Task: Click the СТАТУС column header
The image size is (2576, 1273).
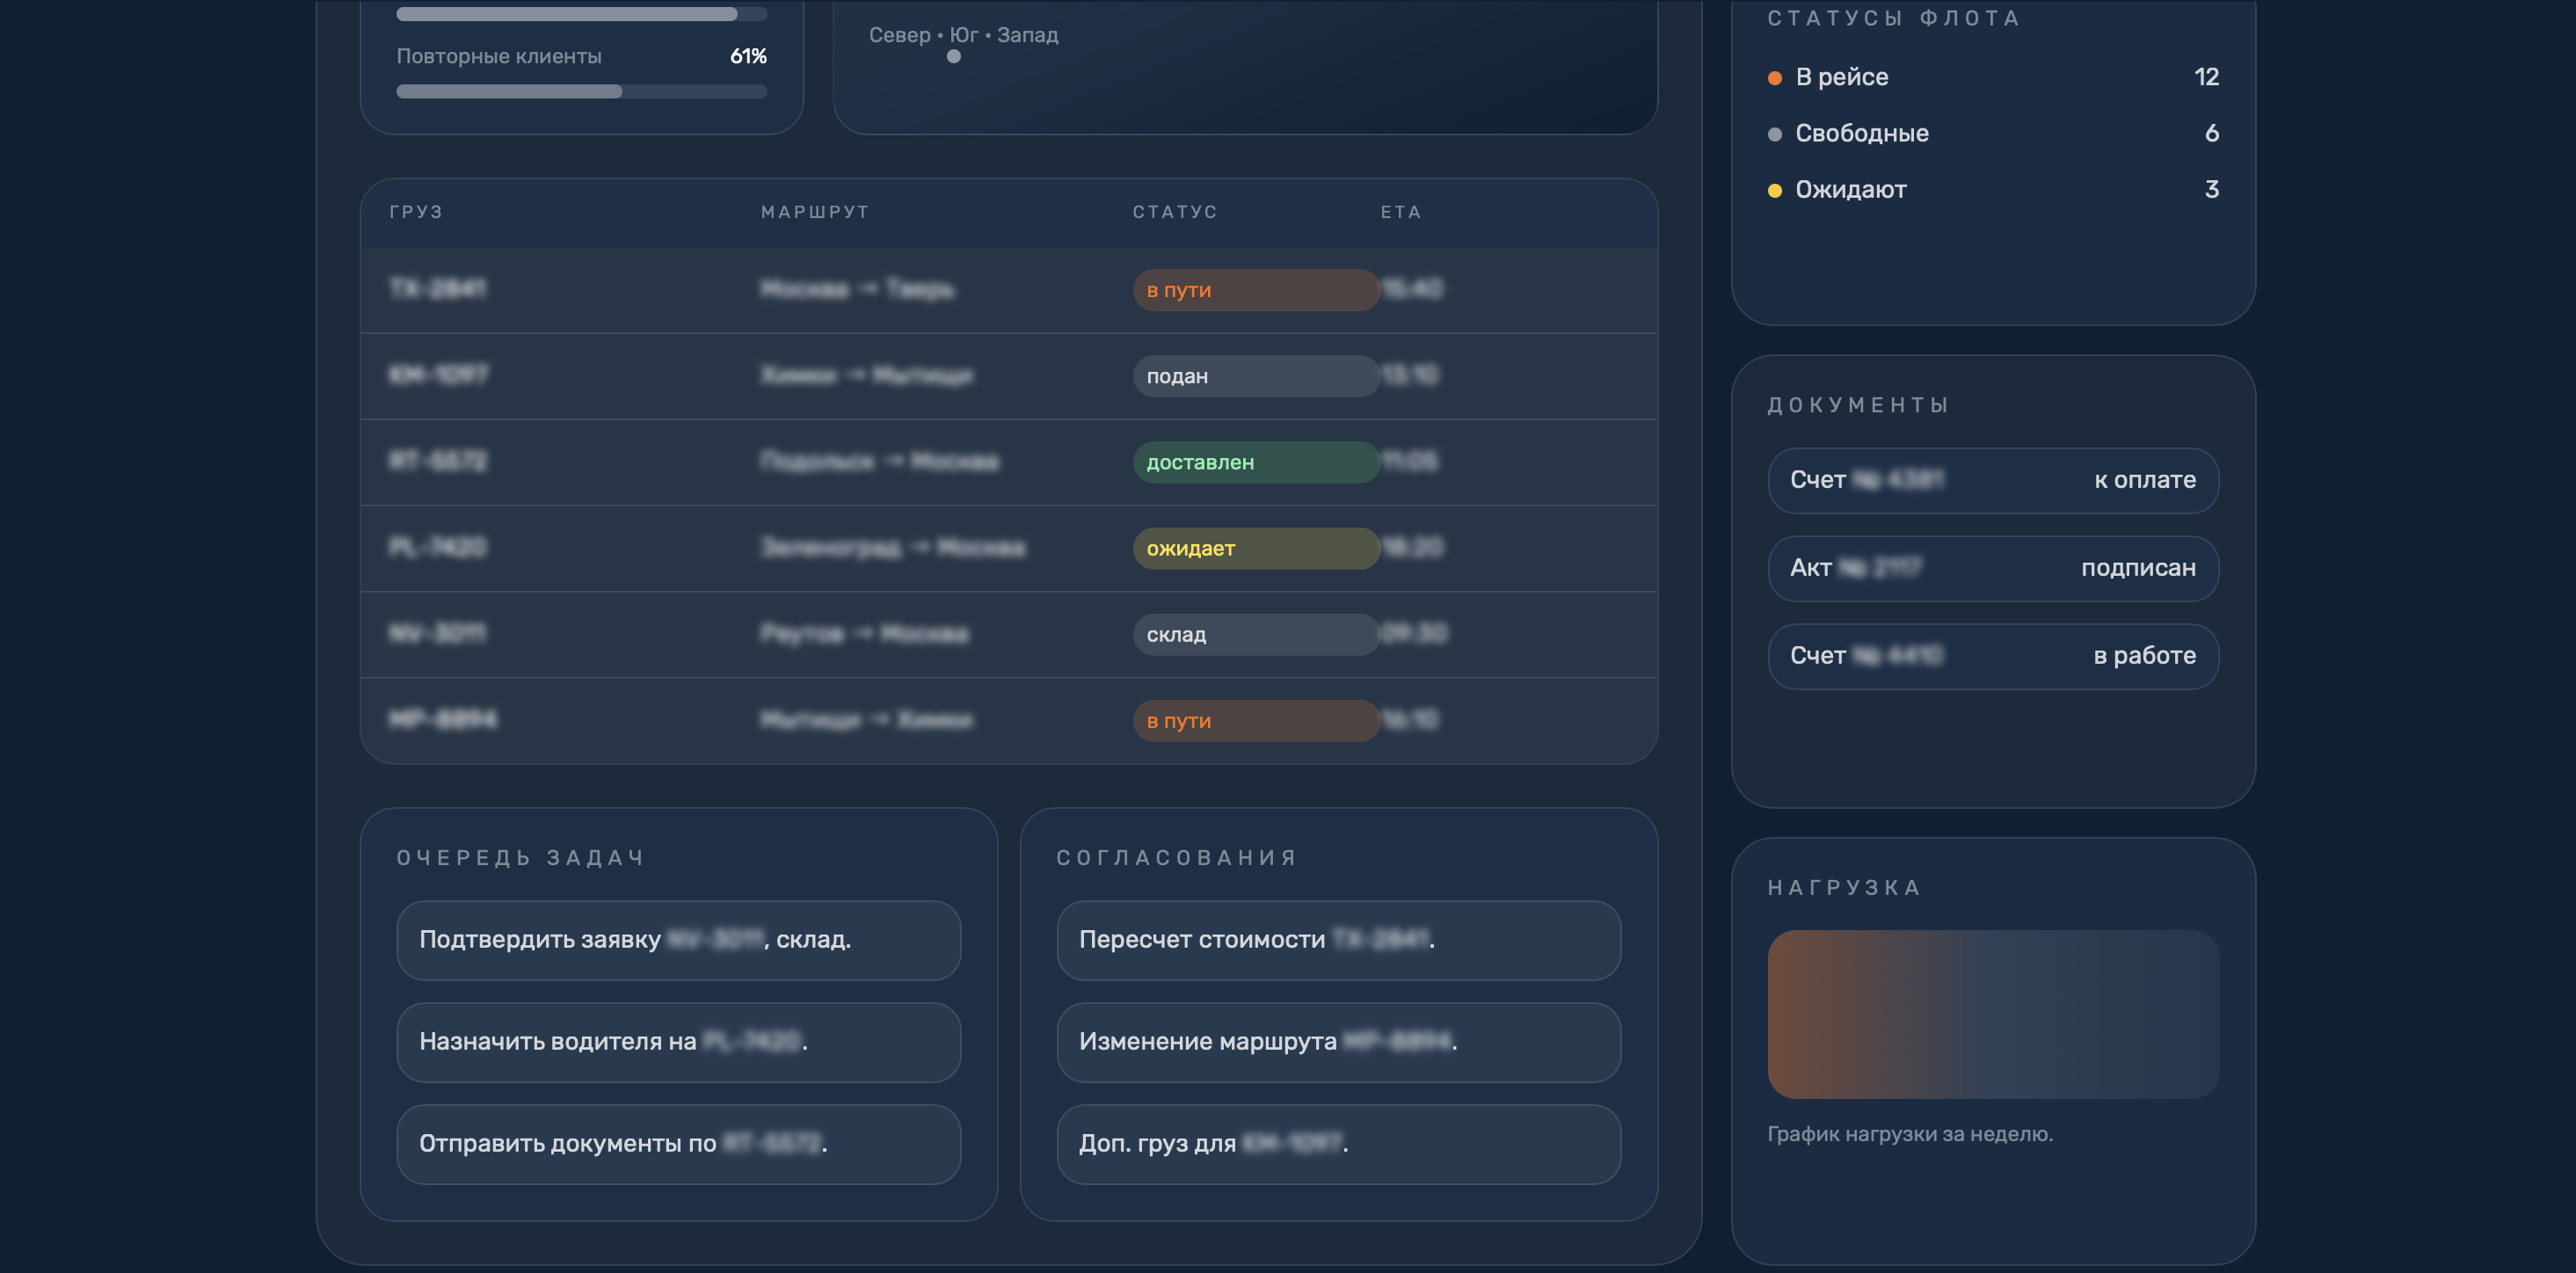Action: click(x=1174, y=212)
